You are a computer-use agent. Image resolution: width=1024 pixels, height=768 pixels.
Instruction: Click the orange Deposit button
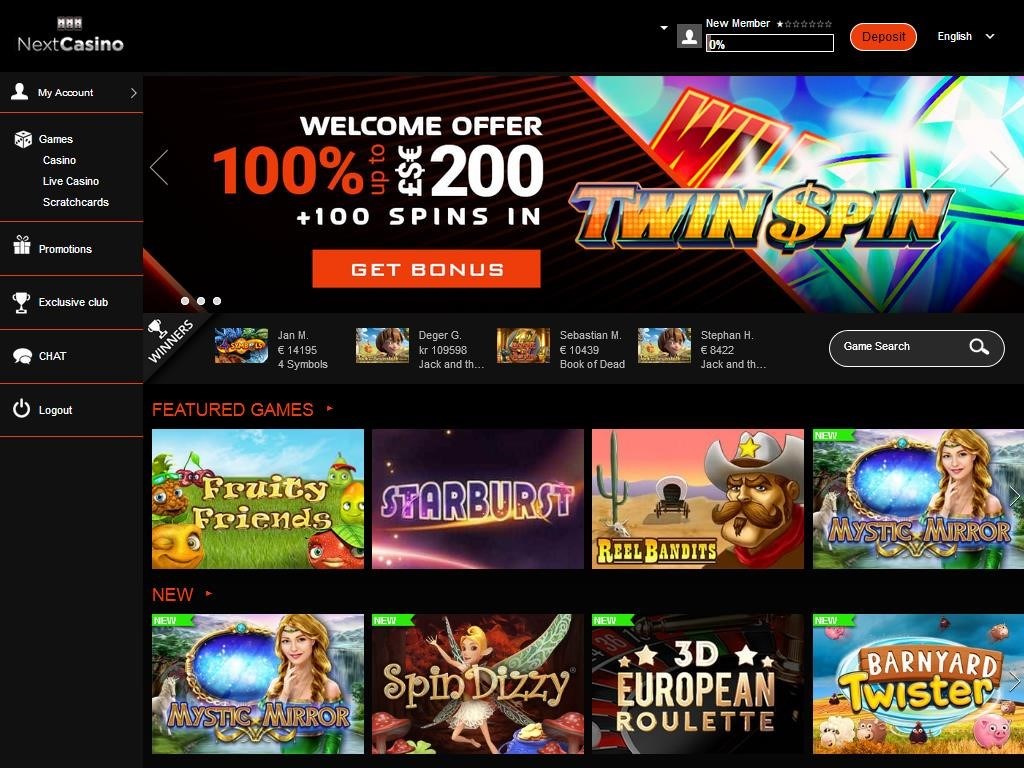tap(883, 37)
